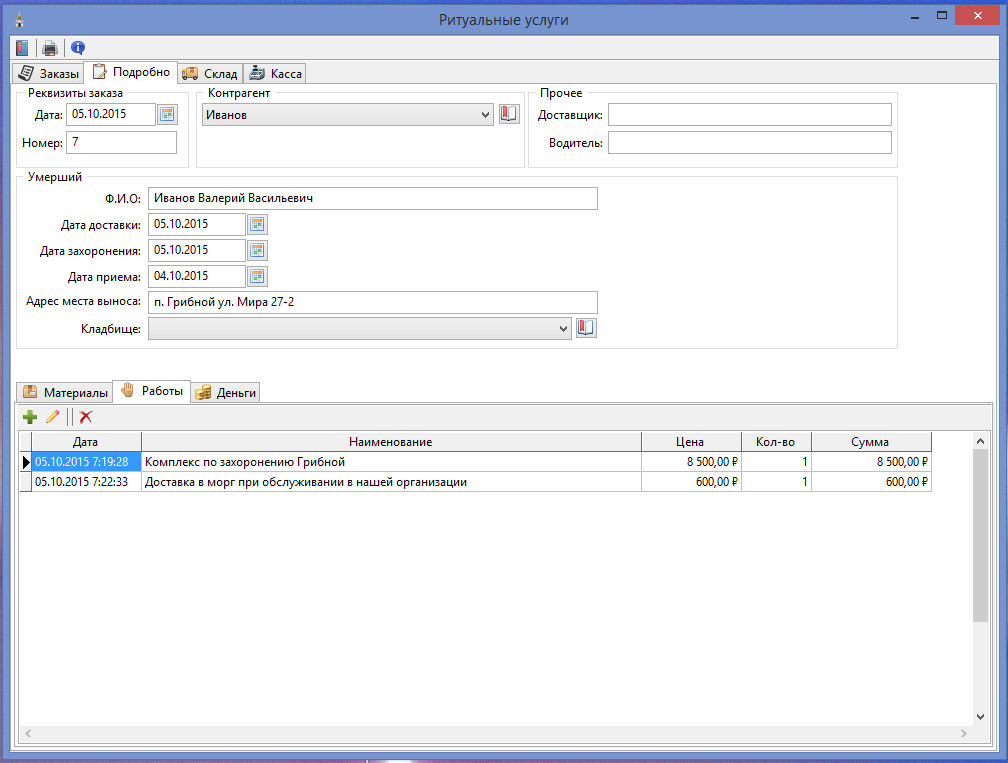The image size is (1008, 763).
Task: Delete selected work with red X icon
Action: pyautogui.click(x=86, y=417)
